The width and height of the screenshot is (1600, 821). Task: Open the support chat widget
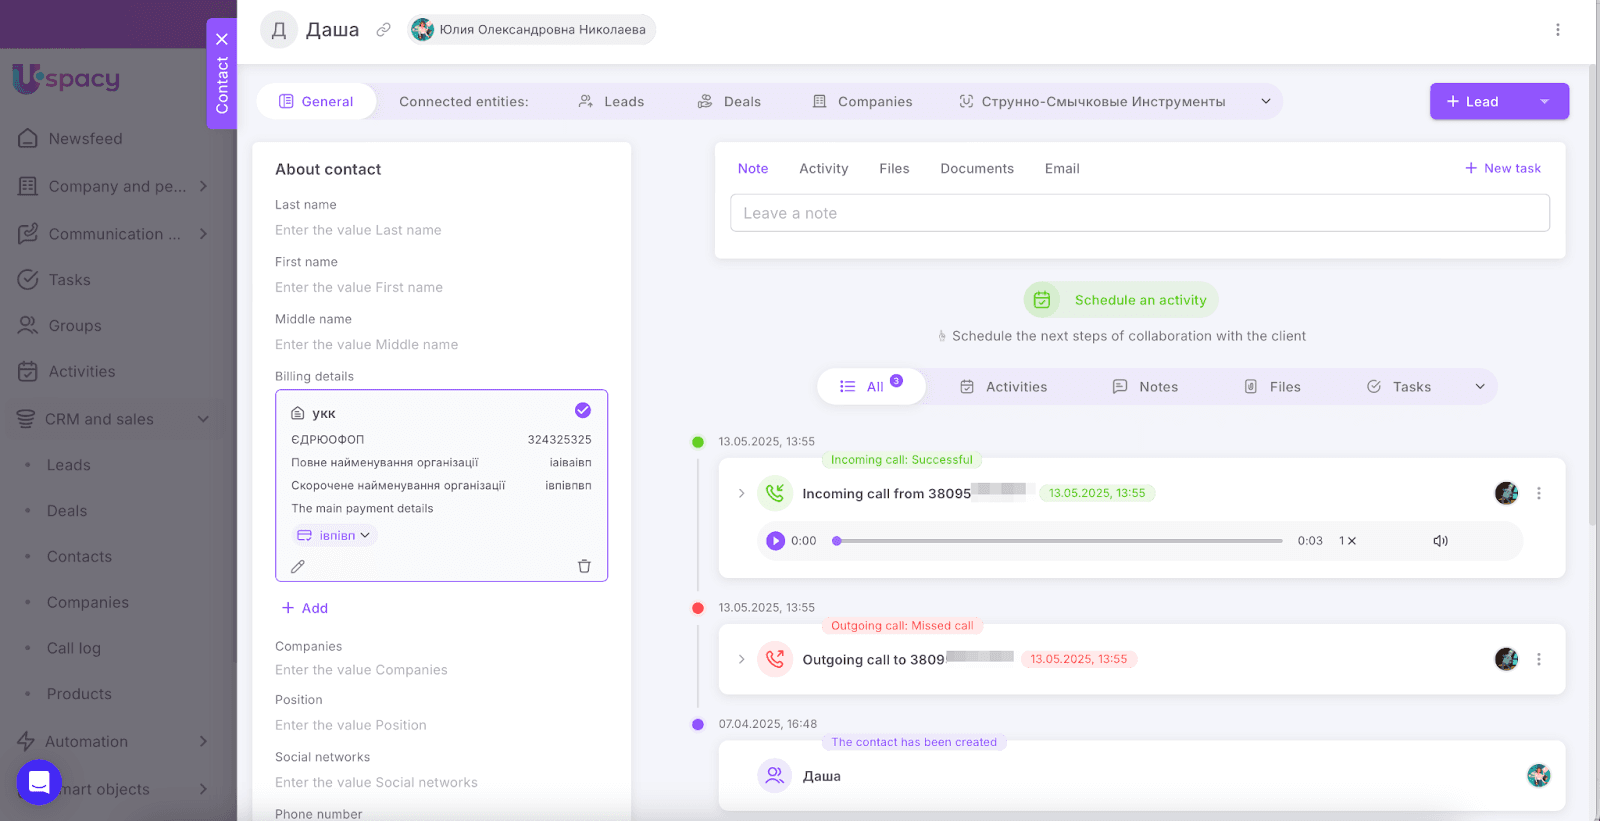click(39, 782)
